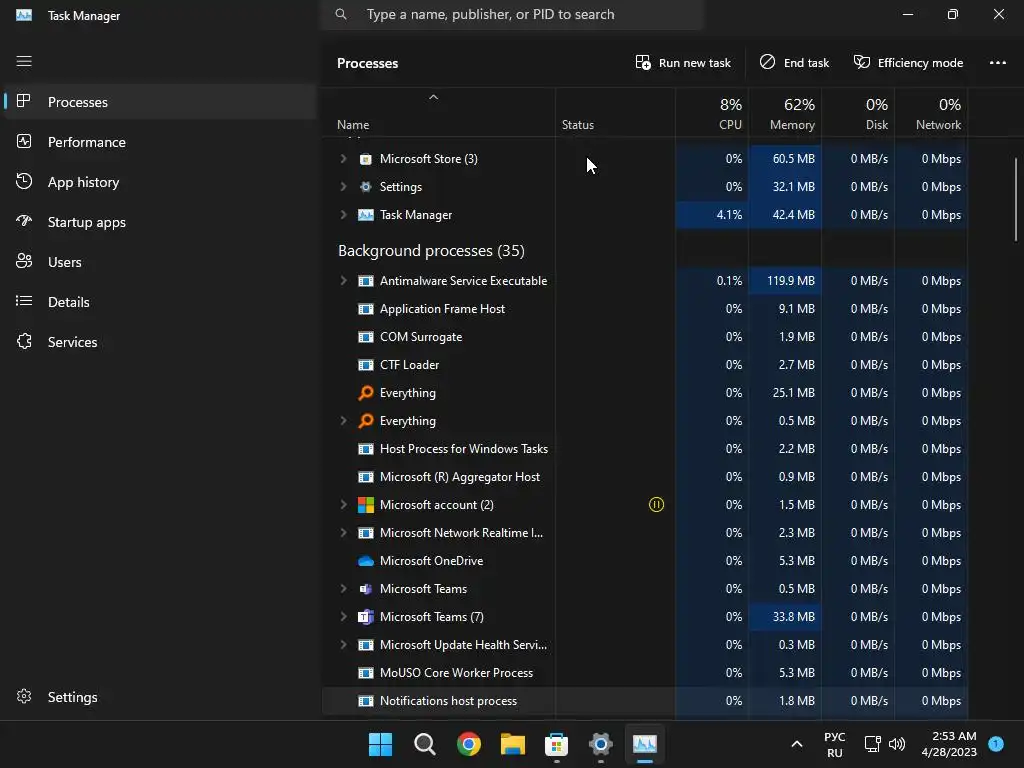The height and width of the screenshot is (768, 1024).
Task: Select the Microsoft Store app icon row
Action: (366, 159)
